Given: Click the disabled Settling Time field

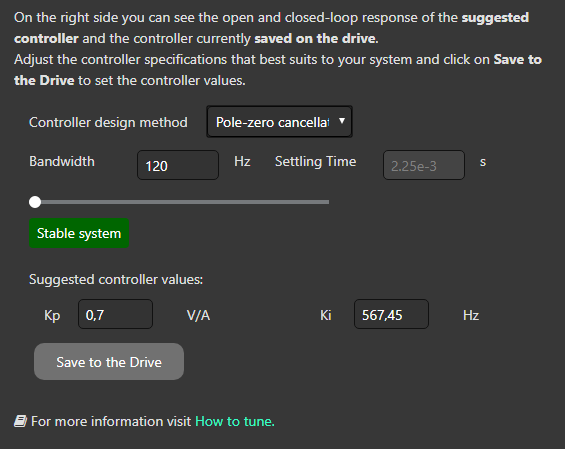Looking at the screenshot, I should pyautogui.click(x=424, y=165).
